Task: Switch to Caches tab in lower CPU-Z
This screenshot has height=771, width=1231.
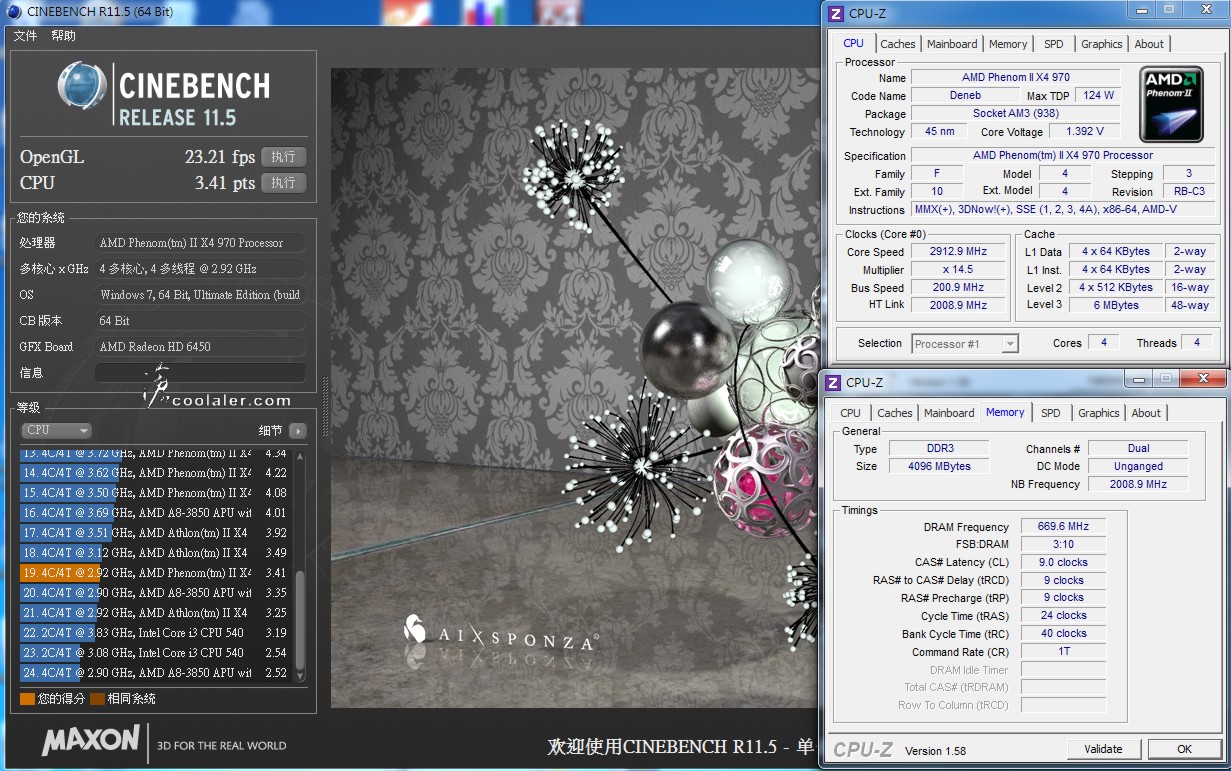Action: [894, 413]
